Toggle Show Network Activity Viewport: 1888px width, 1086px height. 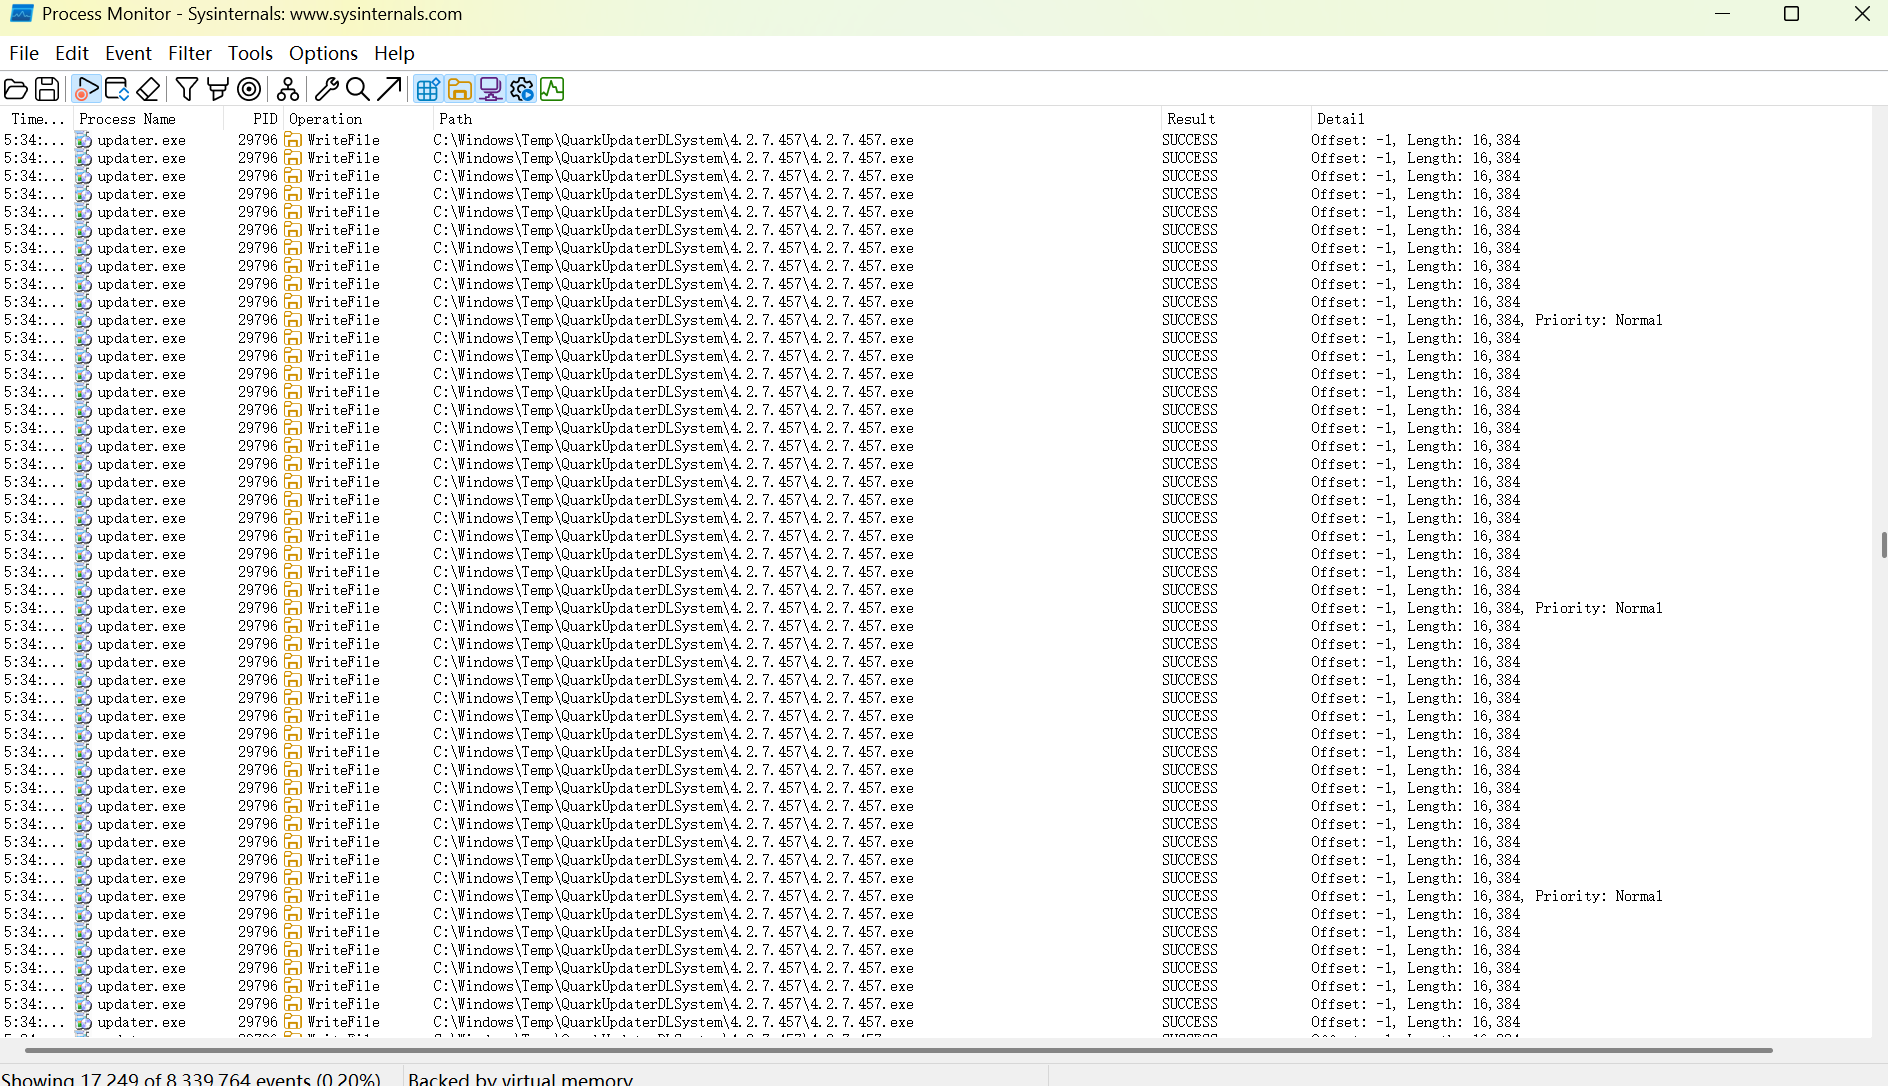pyautogui.click(x=490, y=89)
